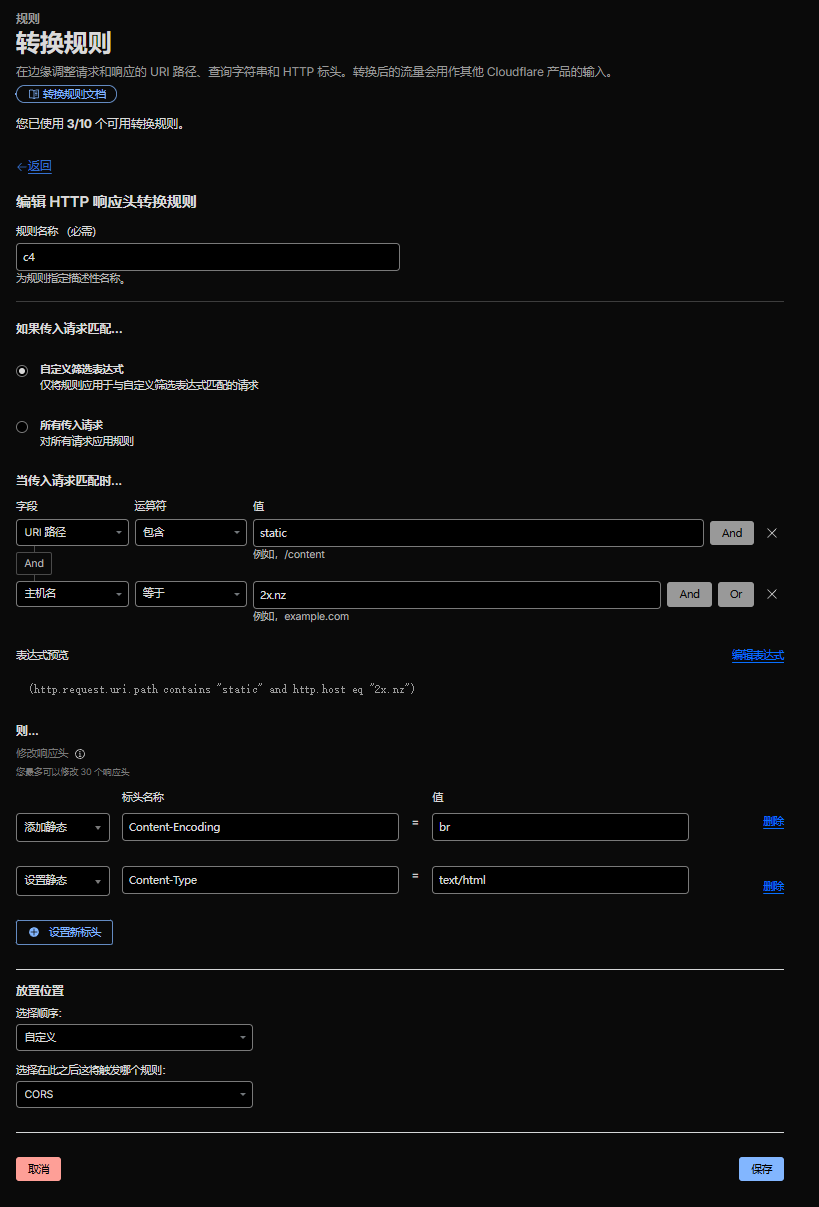
Task: Remove the 主机名 condition row with X
Action: [x=771, y=594]
